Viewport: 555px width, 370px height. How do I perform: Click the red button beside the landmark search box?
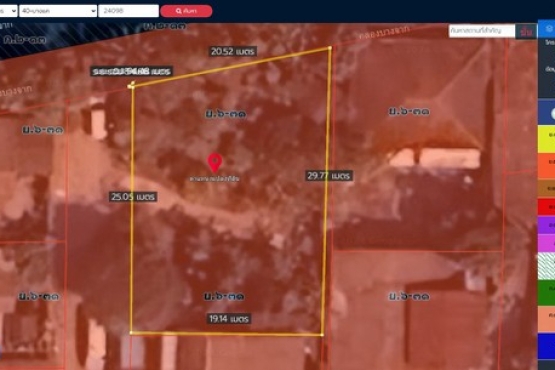(x=526, y=32)
